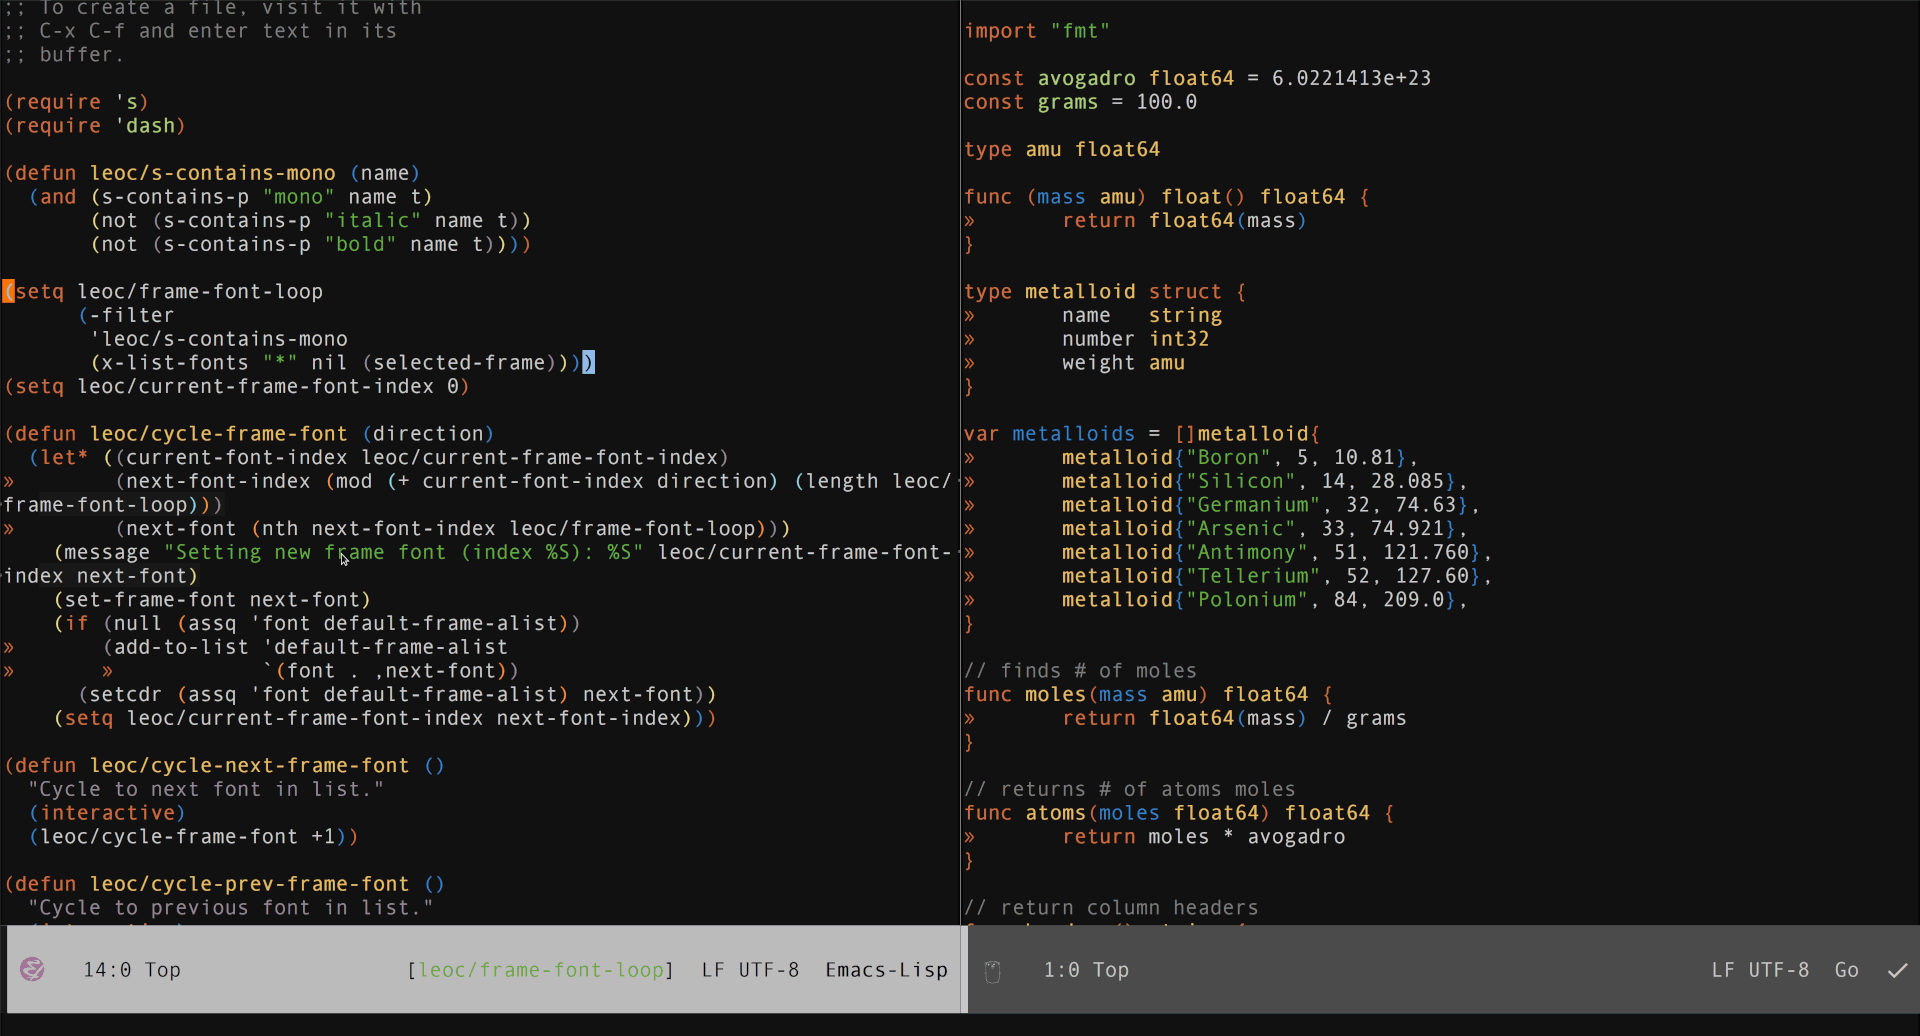Click x-list-fonts in the Lisp buffer

(175, 363)
